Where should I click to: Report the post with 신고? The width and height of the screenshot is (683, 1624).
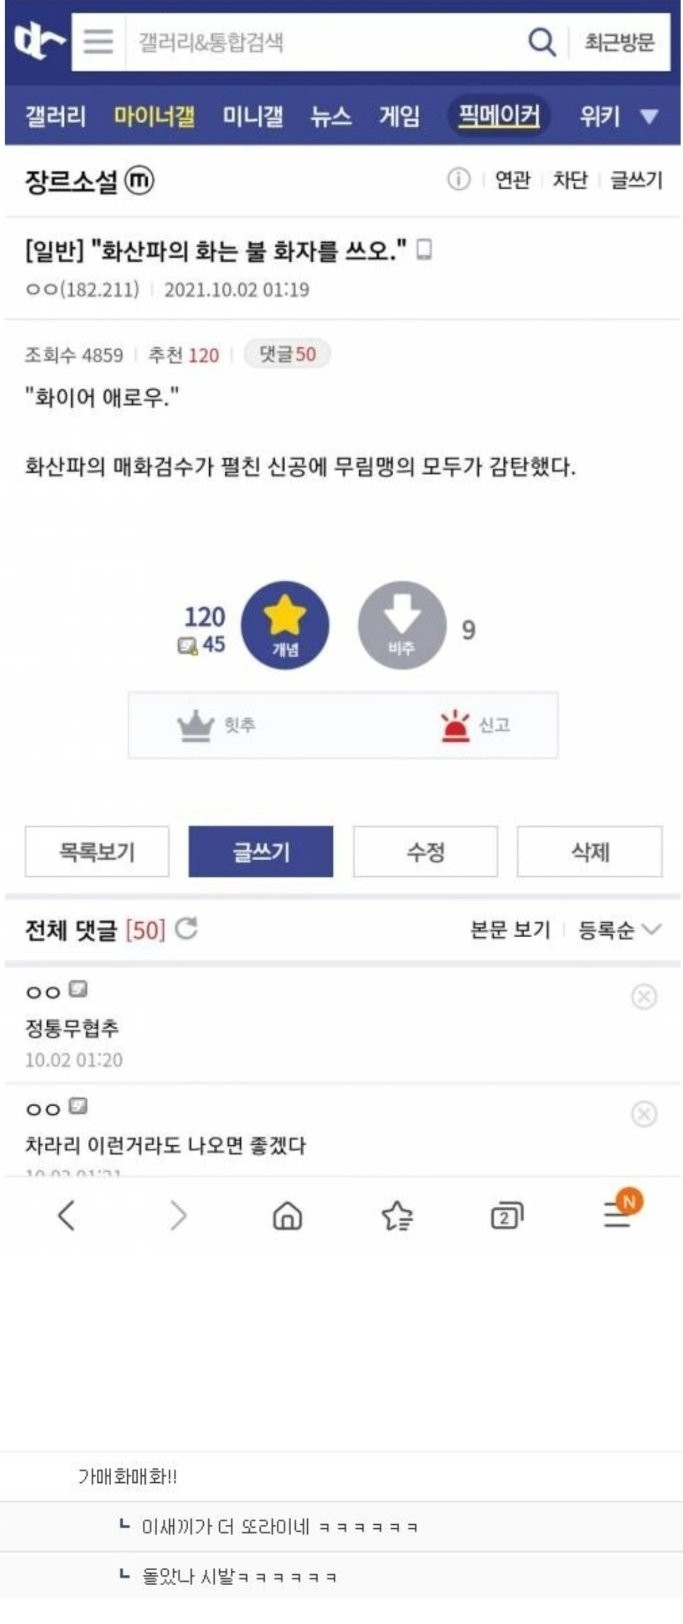475,725
